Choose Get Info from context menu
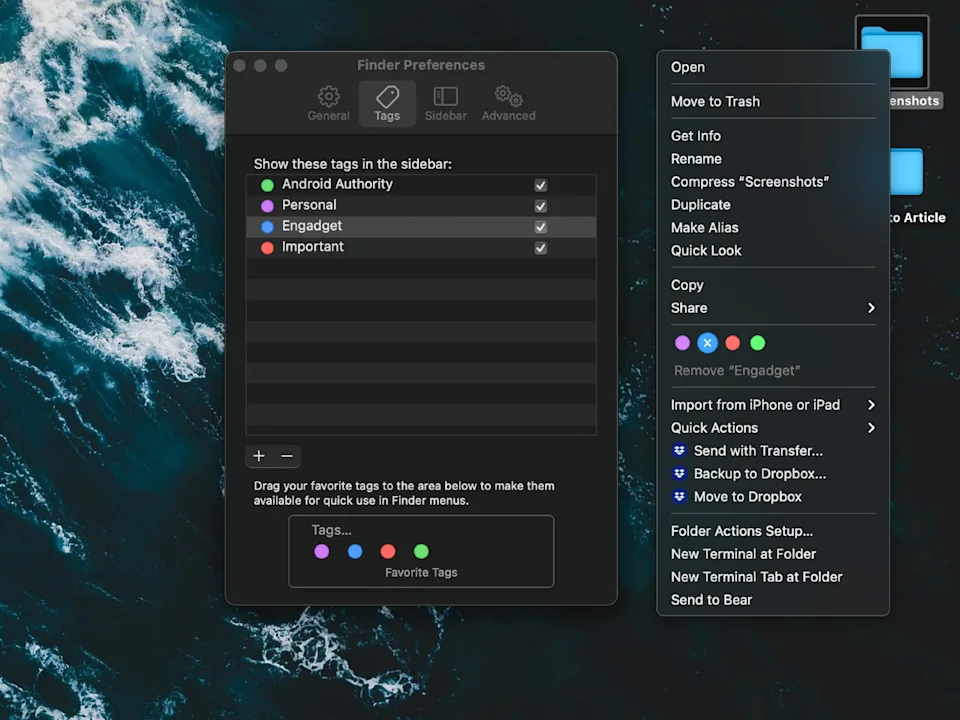The width and height of the screenshot is (960, 720). (696, 136)
